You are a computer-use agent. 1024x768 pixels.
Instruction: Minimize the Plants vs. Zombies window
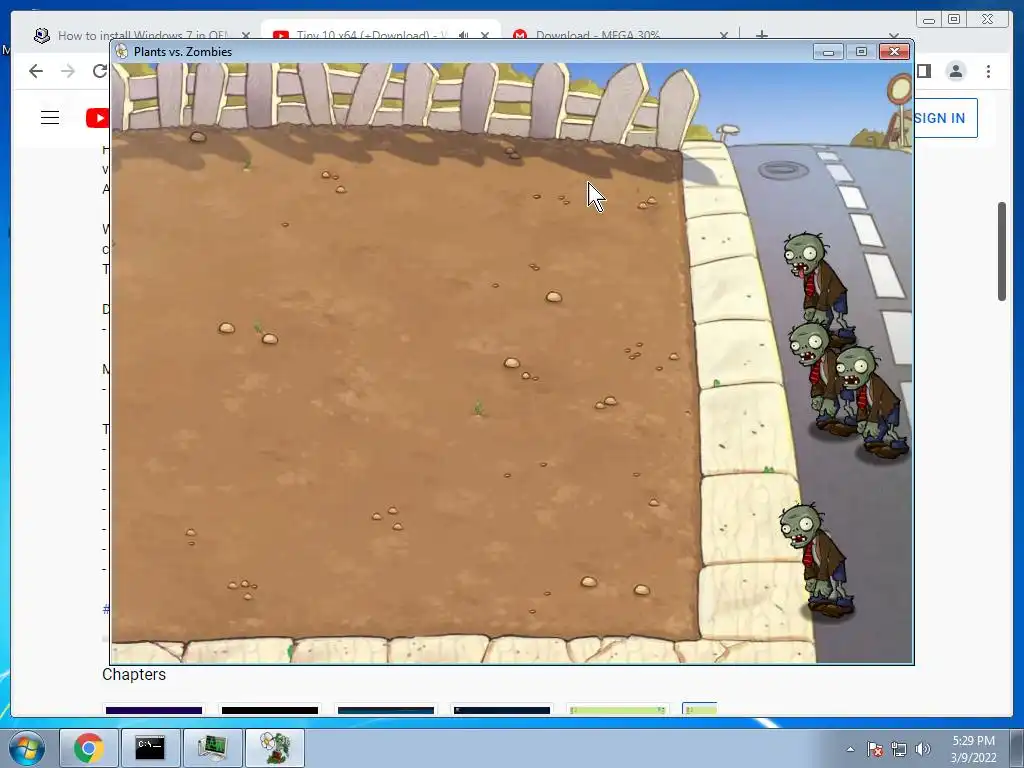coord(828,52)
